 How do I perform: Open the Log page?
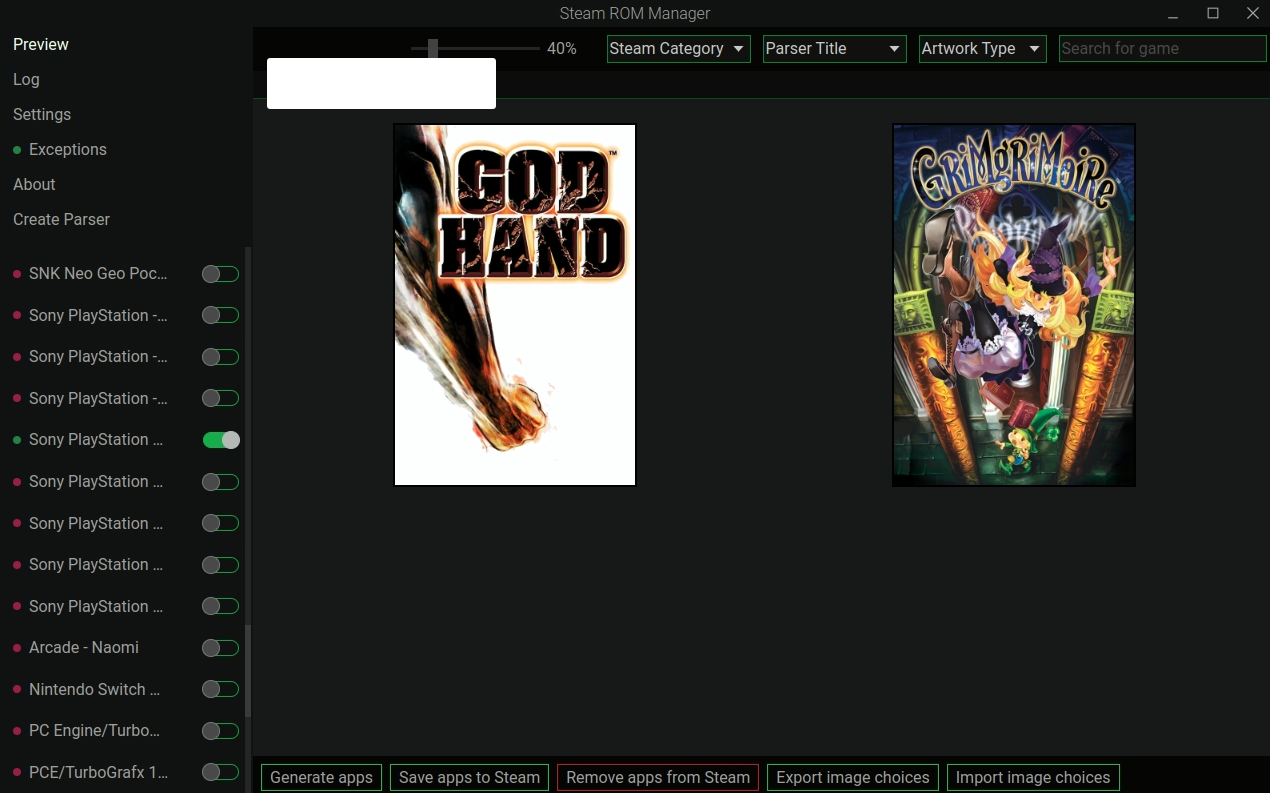click(26, 80)
